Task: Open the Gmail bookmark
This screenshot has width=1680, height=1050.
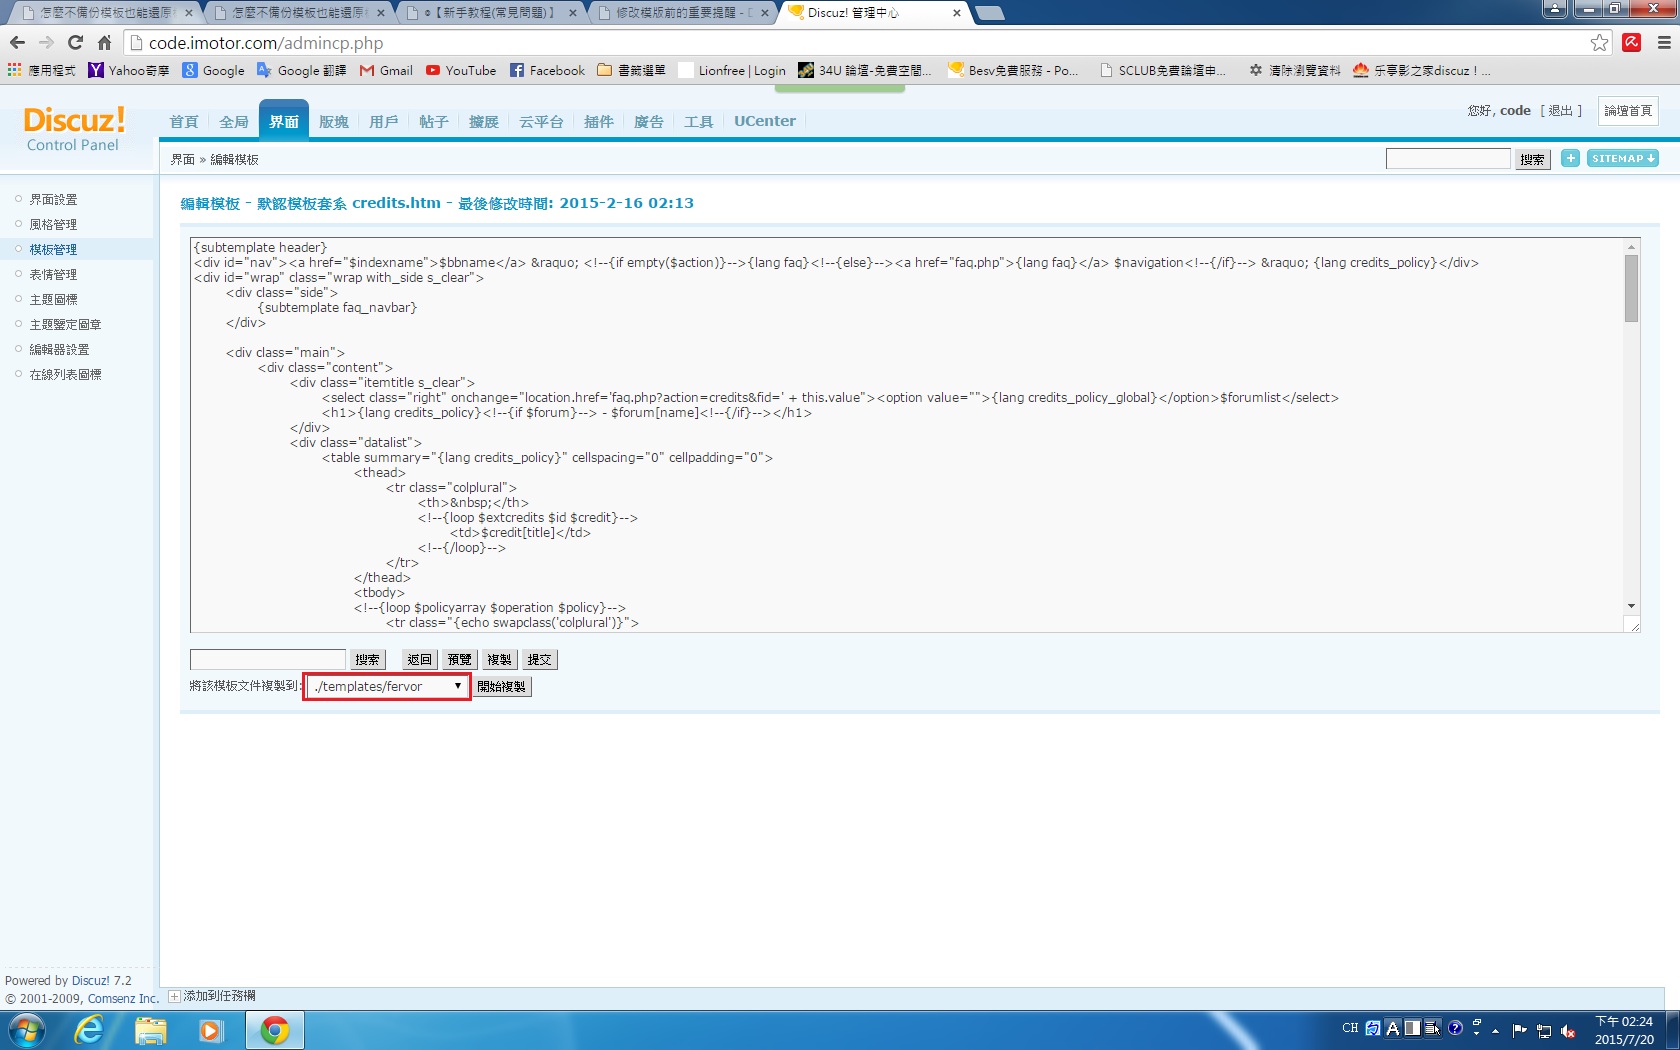Action: point(386,70)
